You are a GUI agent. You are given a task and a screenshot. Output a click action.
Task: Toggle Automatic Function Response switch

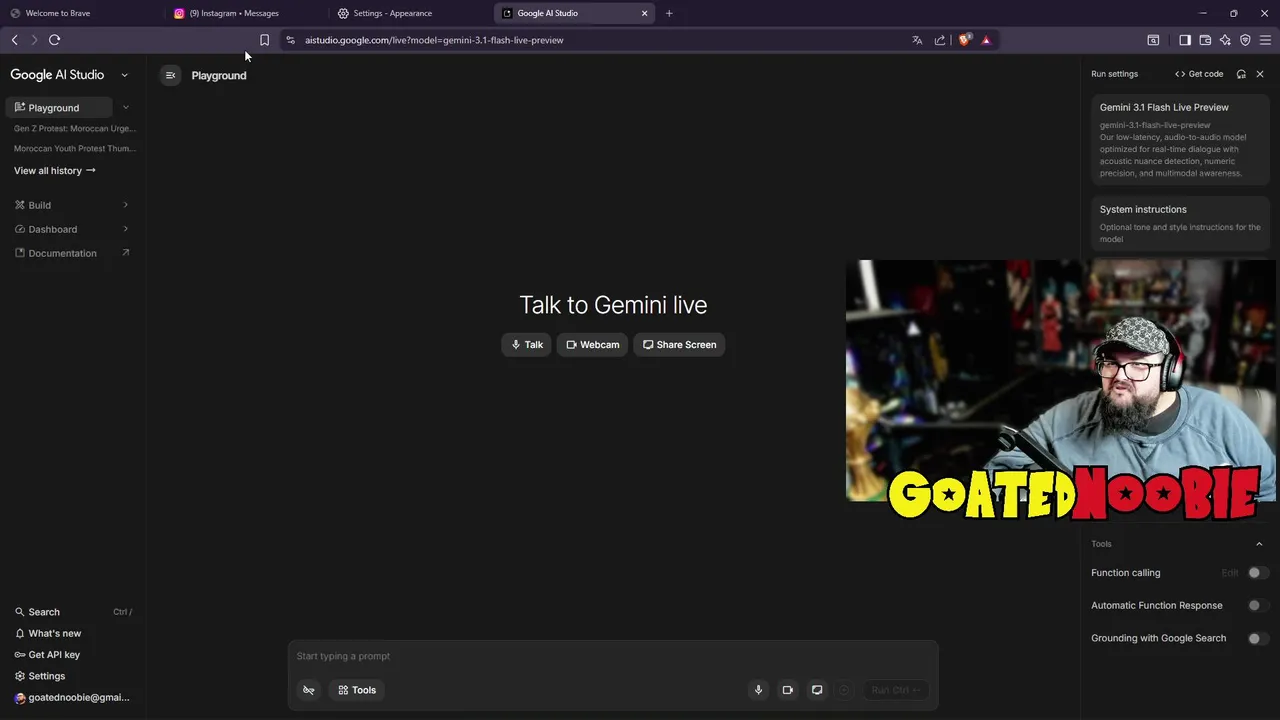point(1258,605)
